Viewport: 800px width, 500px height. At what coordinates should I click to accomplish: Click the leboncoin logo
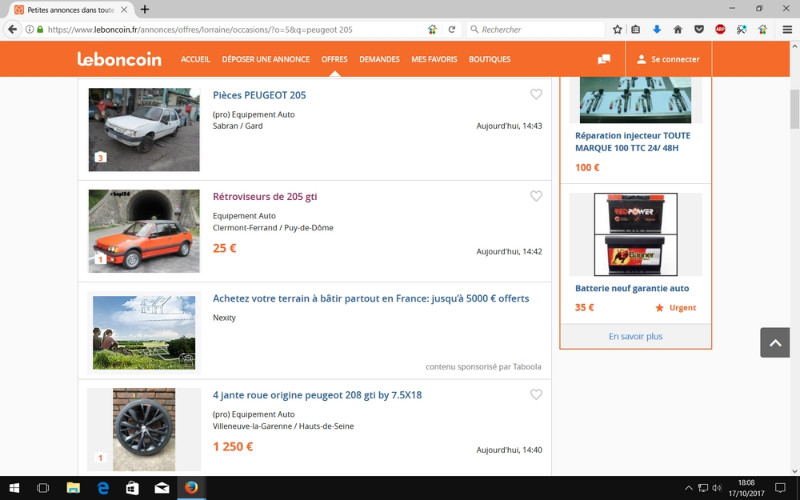pyautogui.click(x=119, y=59)
